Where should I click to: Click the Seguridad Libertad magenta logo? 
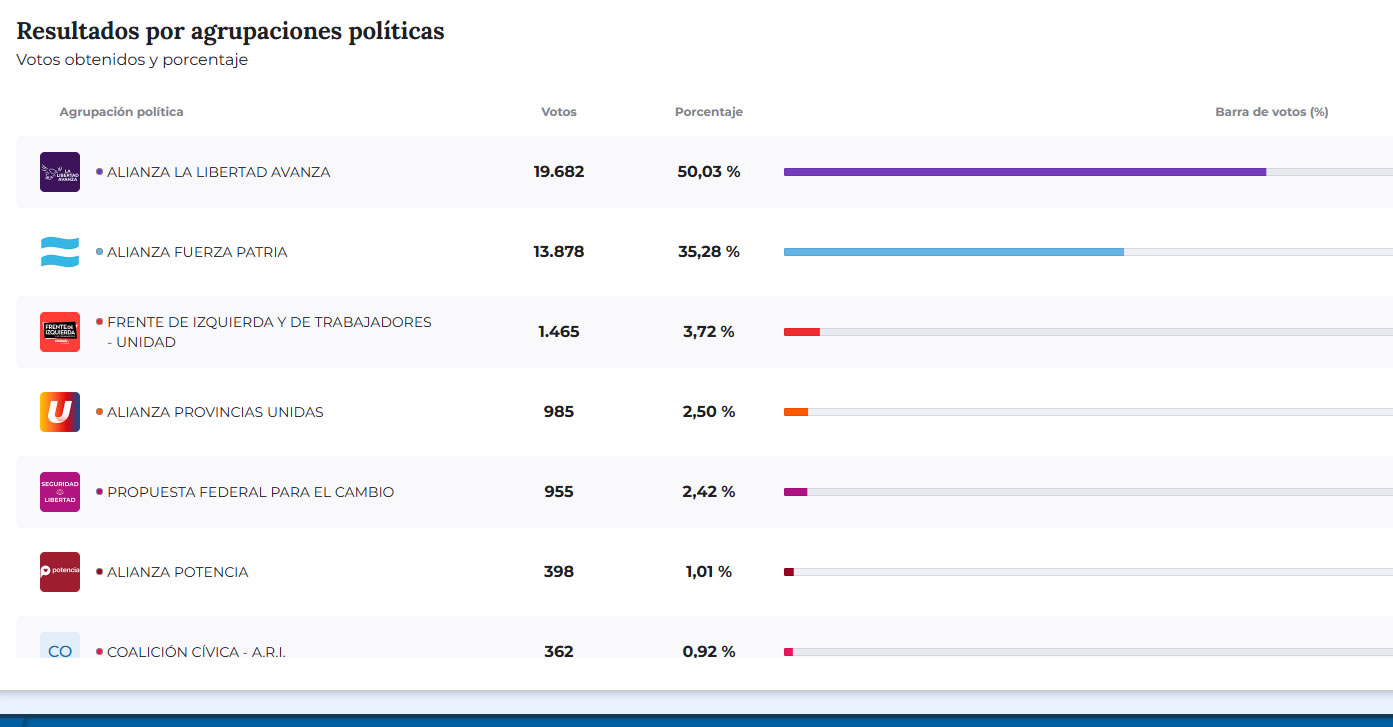point(60,492)
